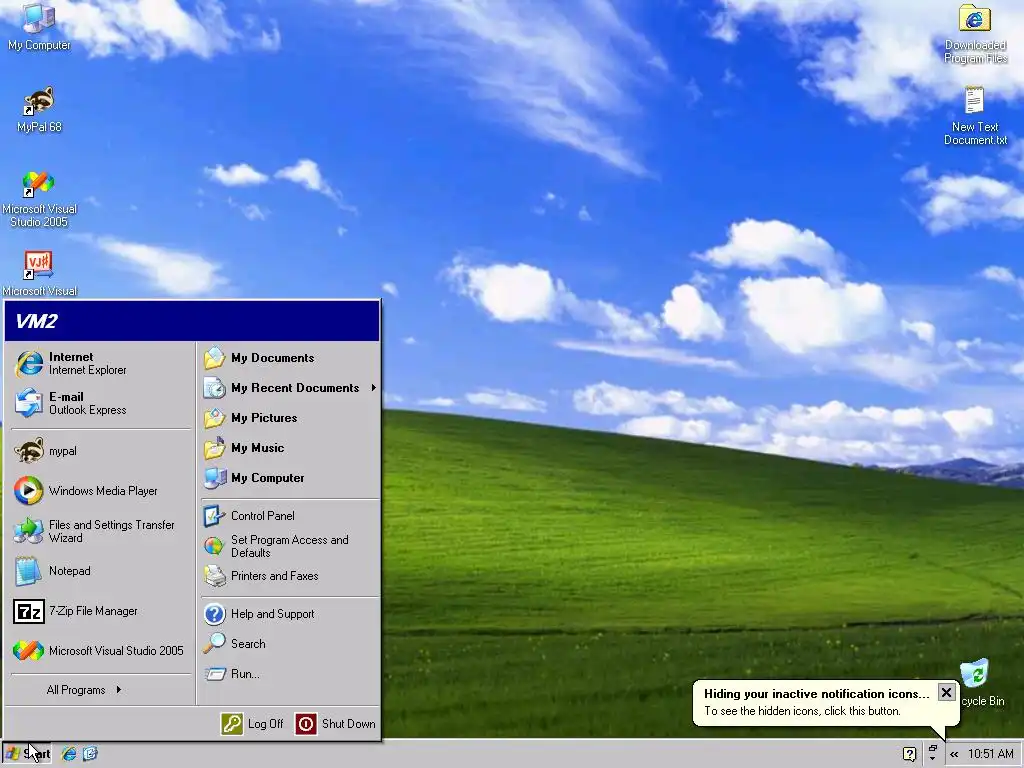This screenshot has height=768, width=1024.
Task: Open Control Panel
Action: [x=289, y=516]
